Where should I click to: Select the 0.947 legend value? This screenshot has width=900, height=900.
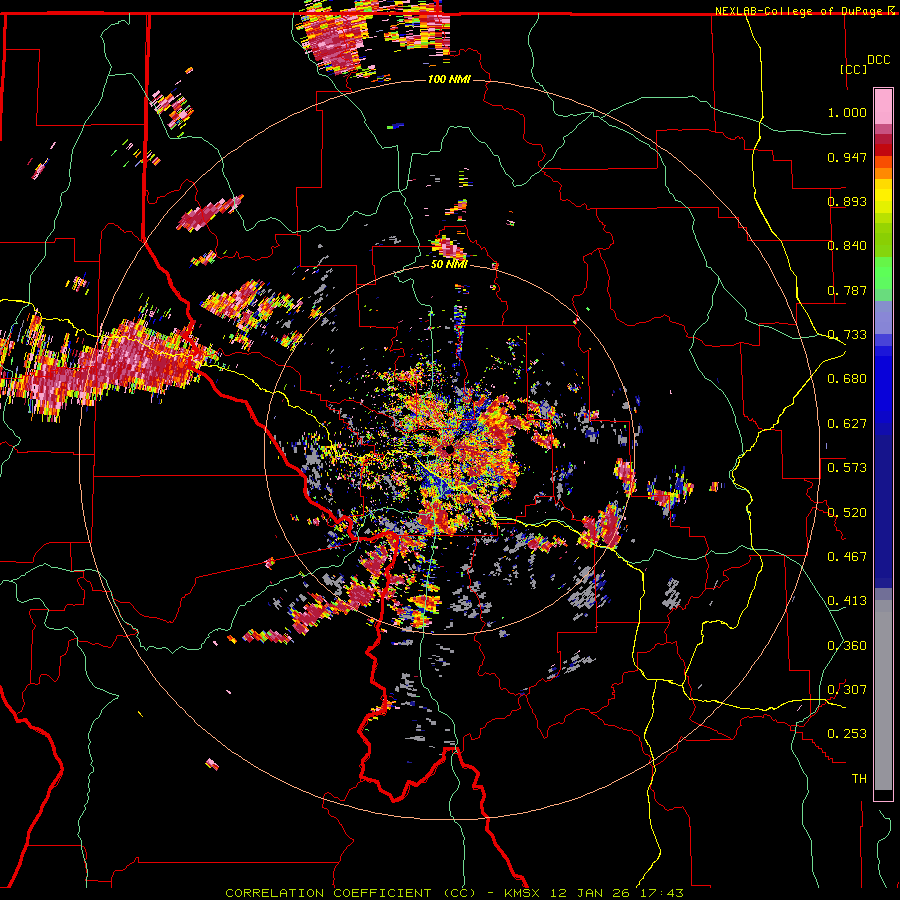tap(847, 157)
